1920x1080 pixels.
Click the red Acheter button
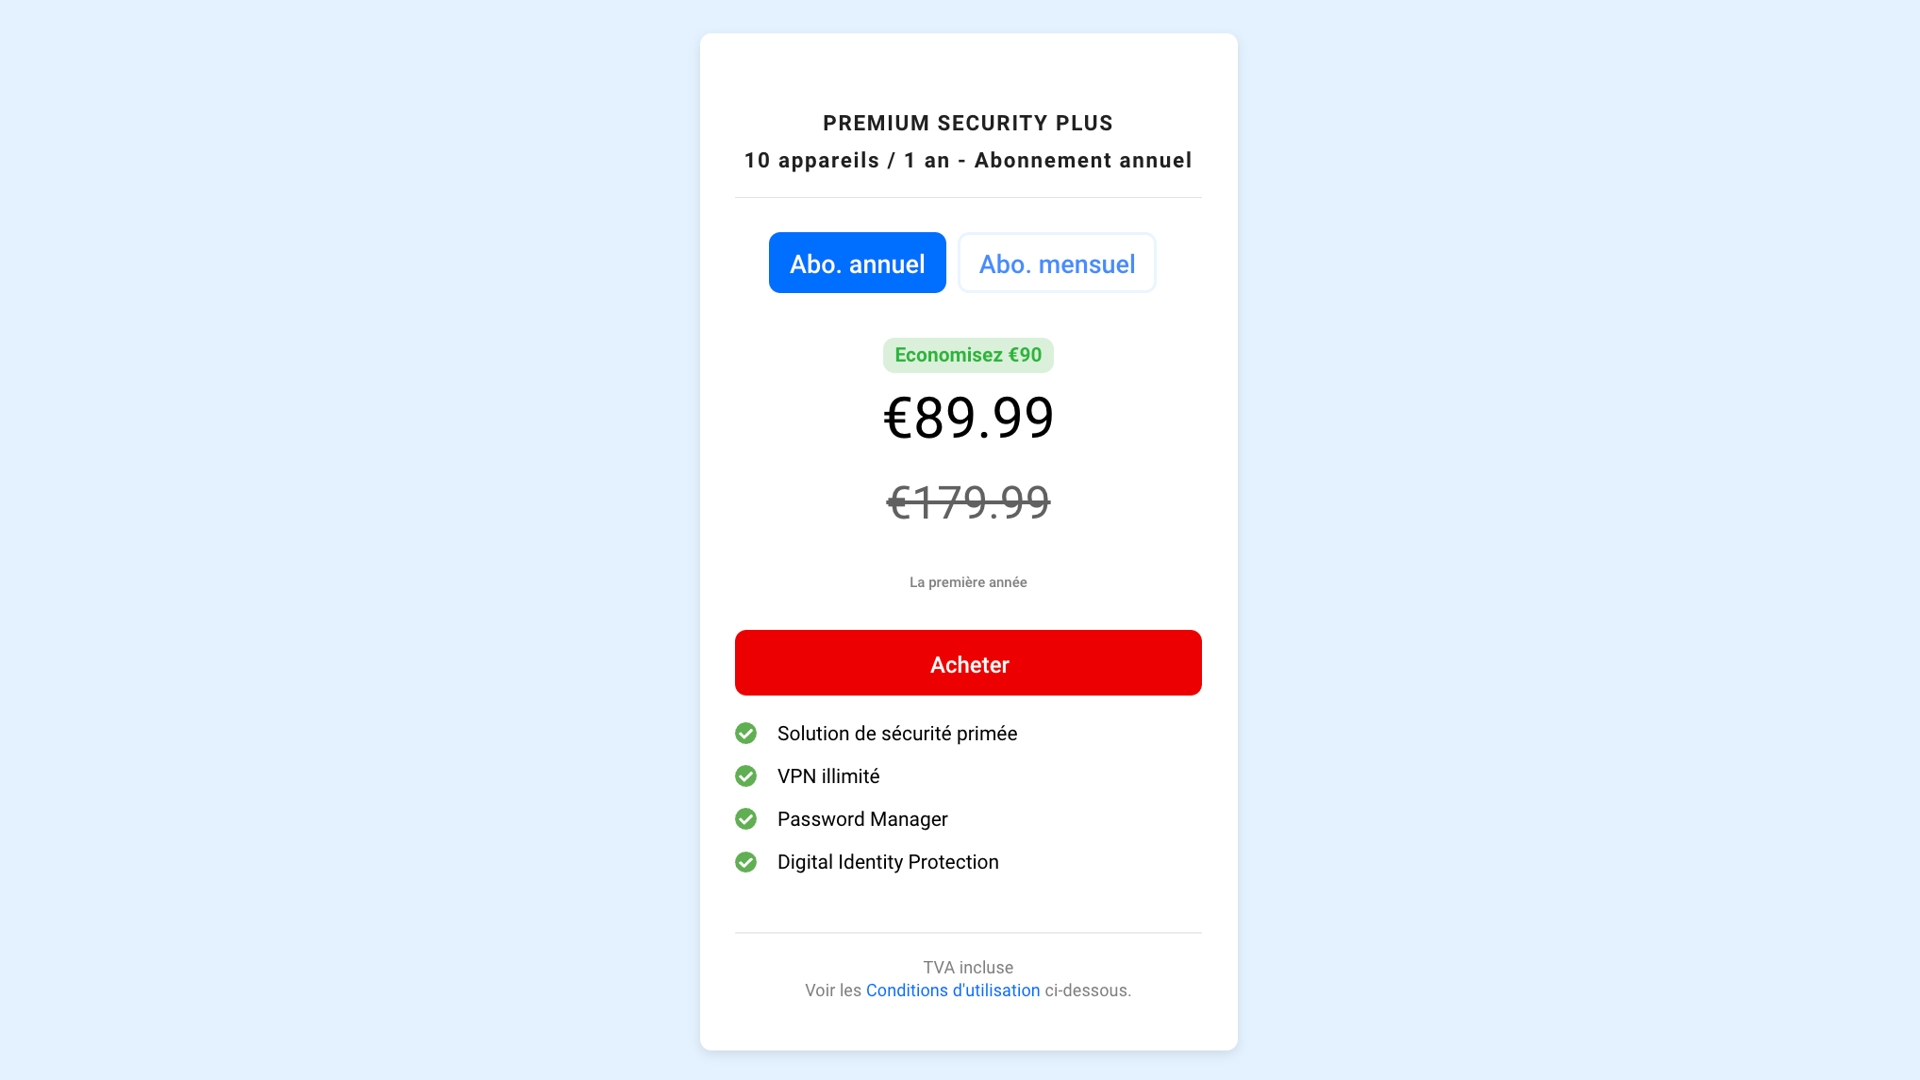click(x=968, y=663)
